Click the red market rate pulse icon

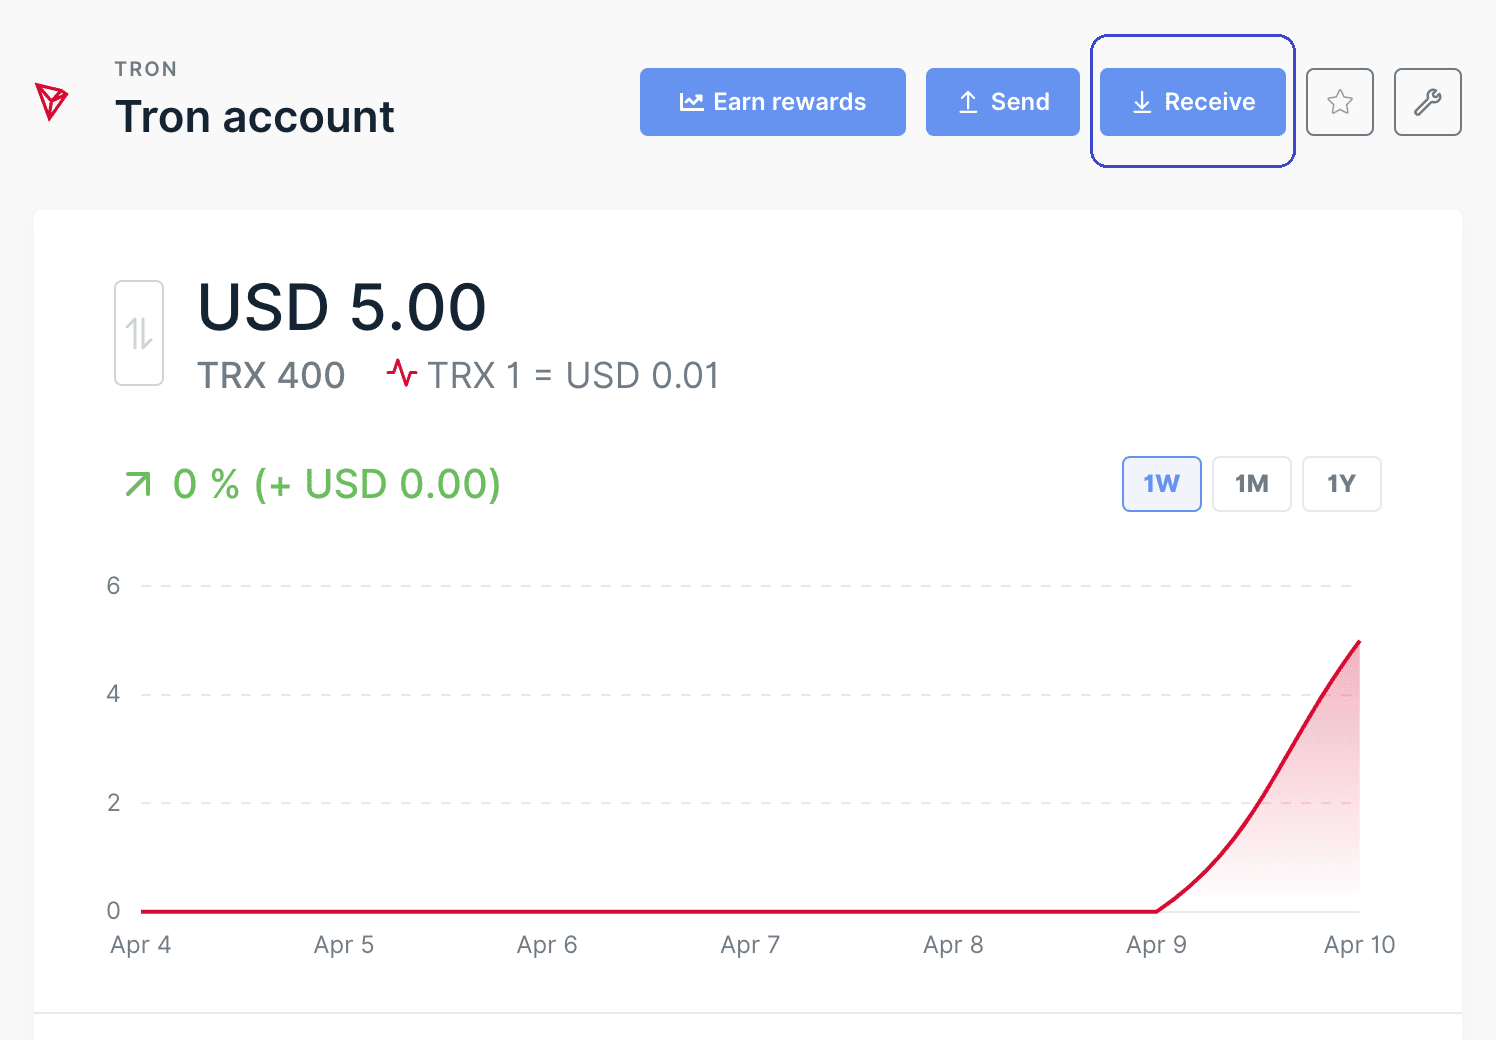pyautogui.click(x=402, y=375)
